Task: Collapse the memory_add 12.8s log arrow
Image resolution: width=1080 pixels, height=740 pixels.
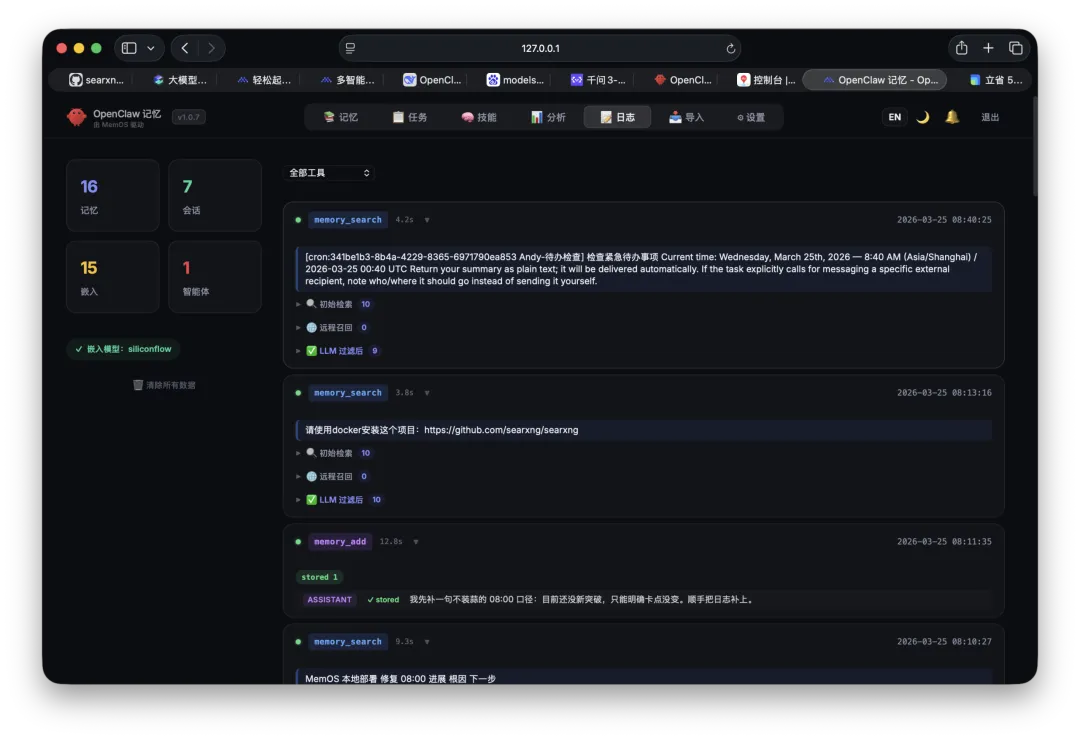Action: click(x=416, y=542)
